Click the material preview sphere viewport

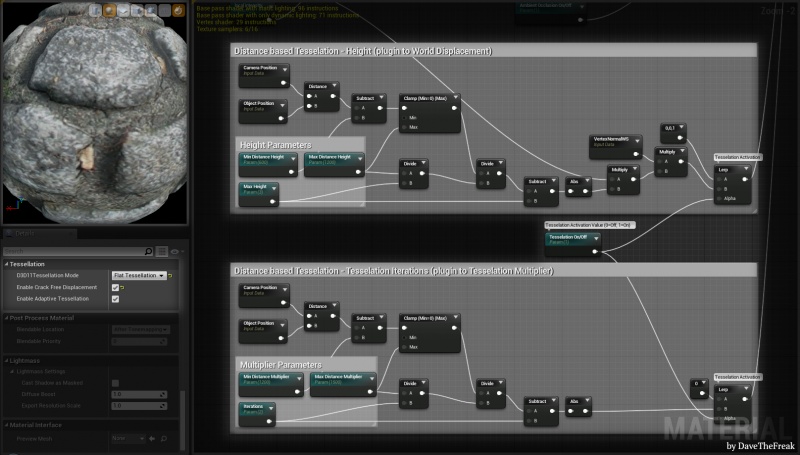[x=95, y=115]
